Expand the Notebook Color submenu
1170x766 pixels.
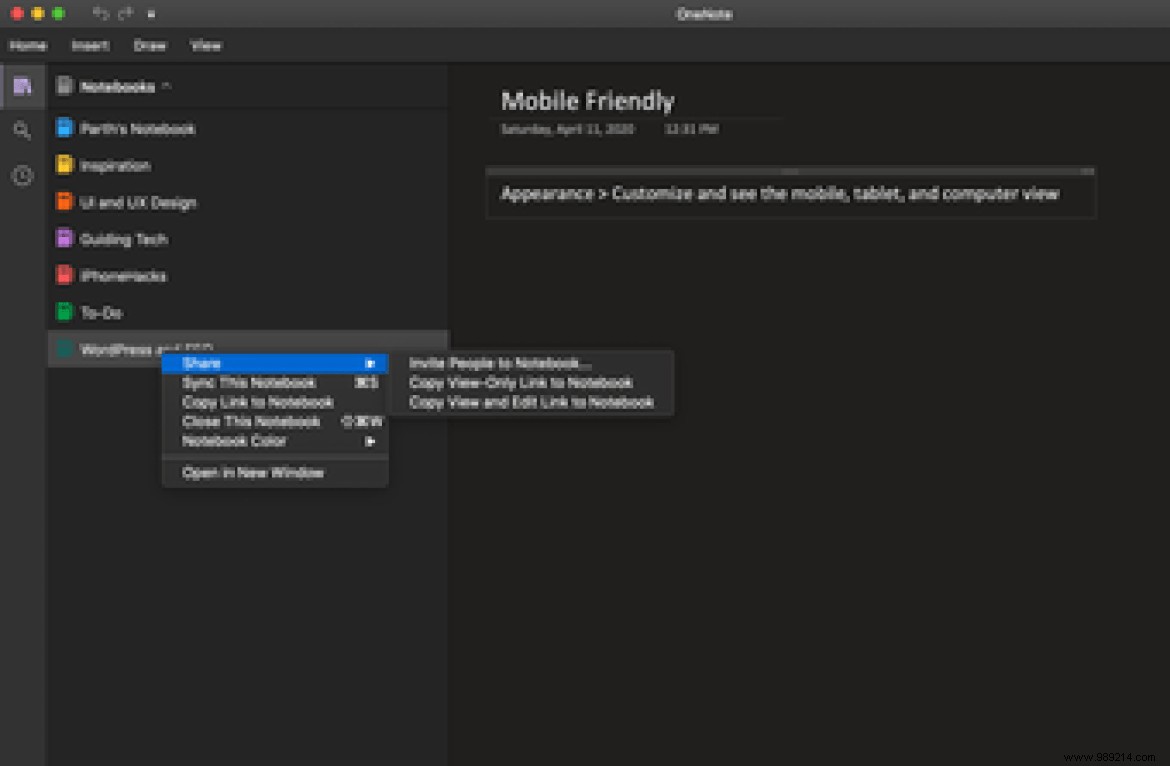[369, 441]
